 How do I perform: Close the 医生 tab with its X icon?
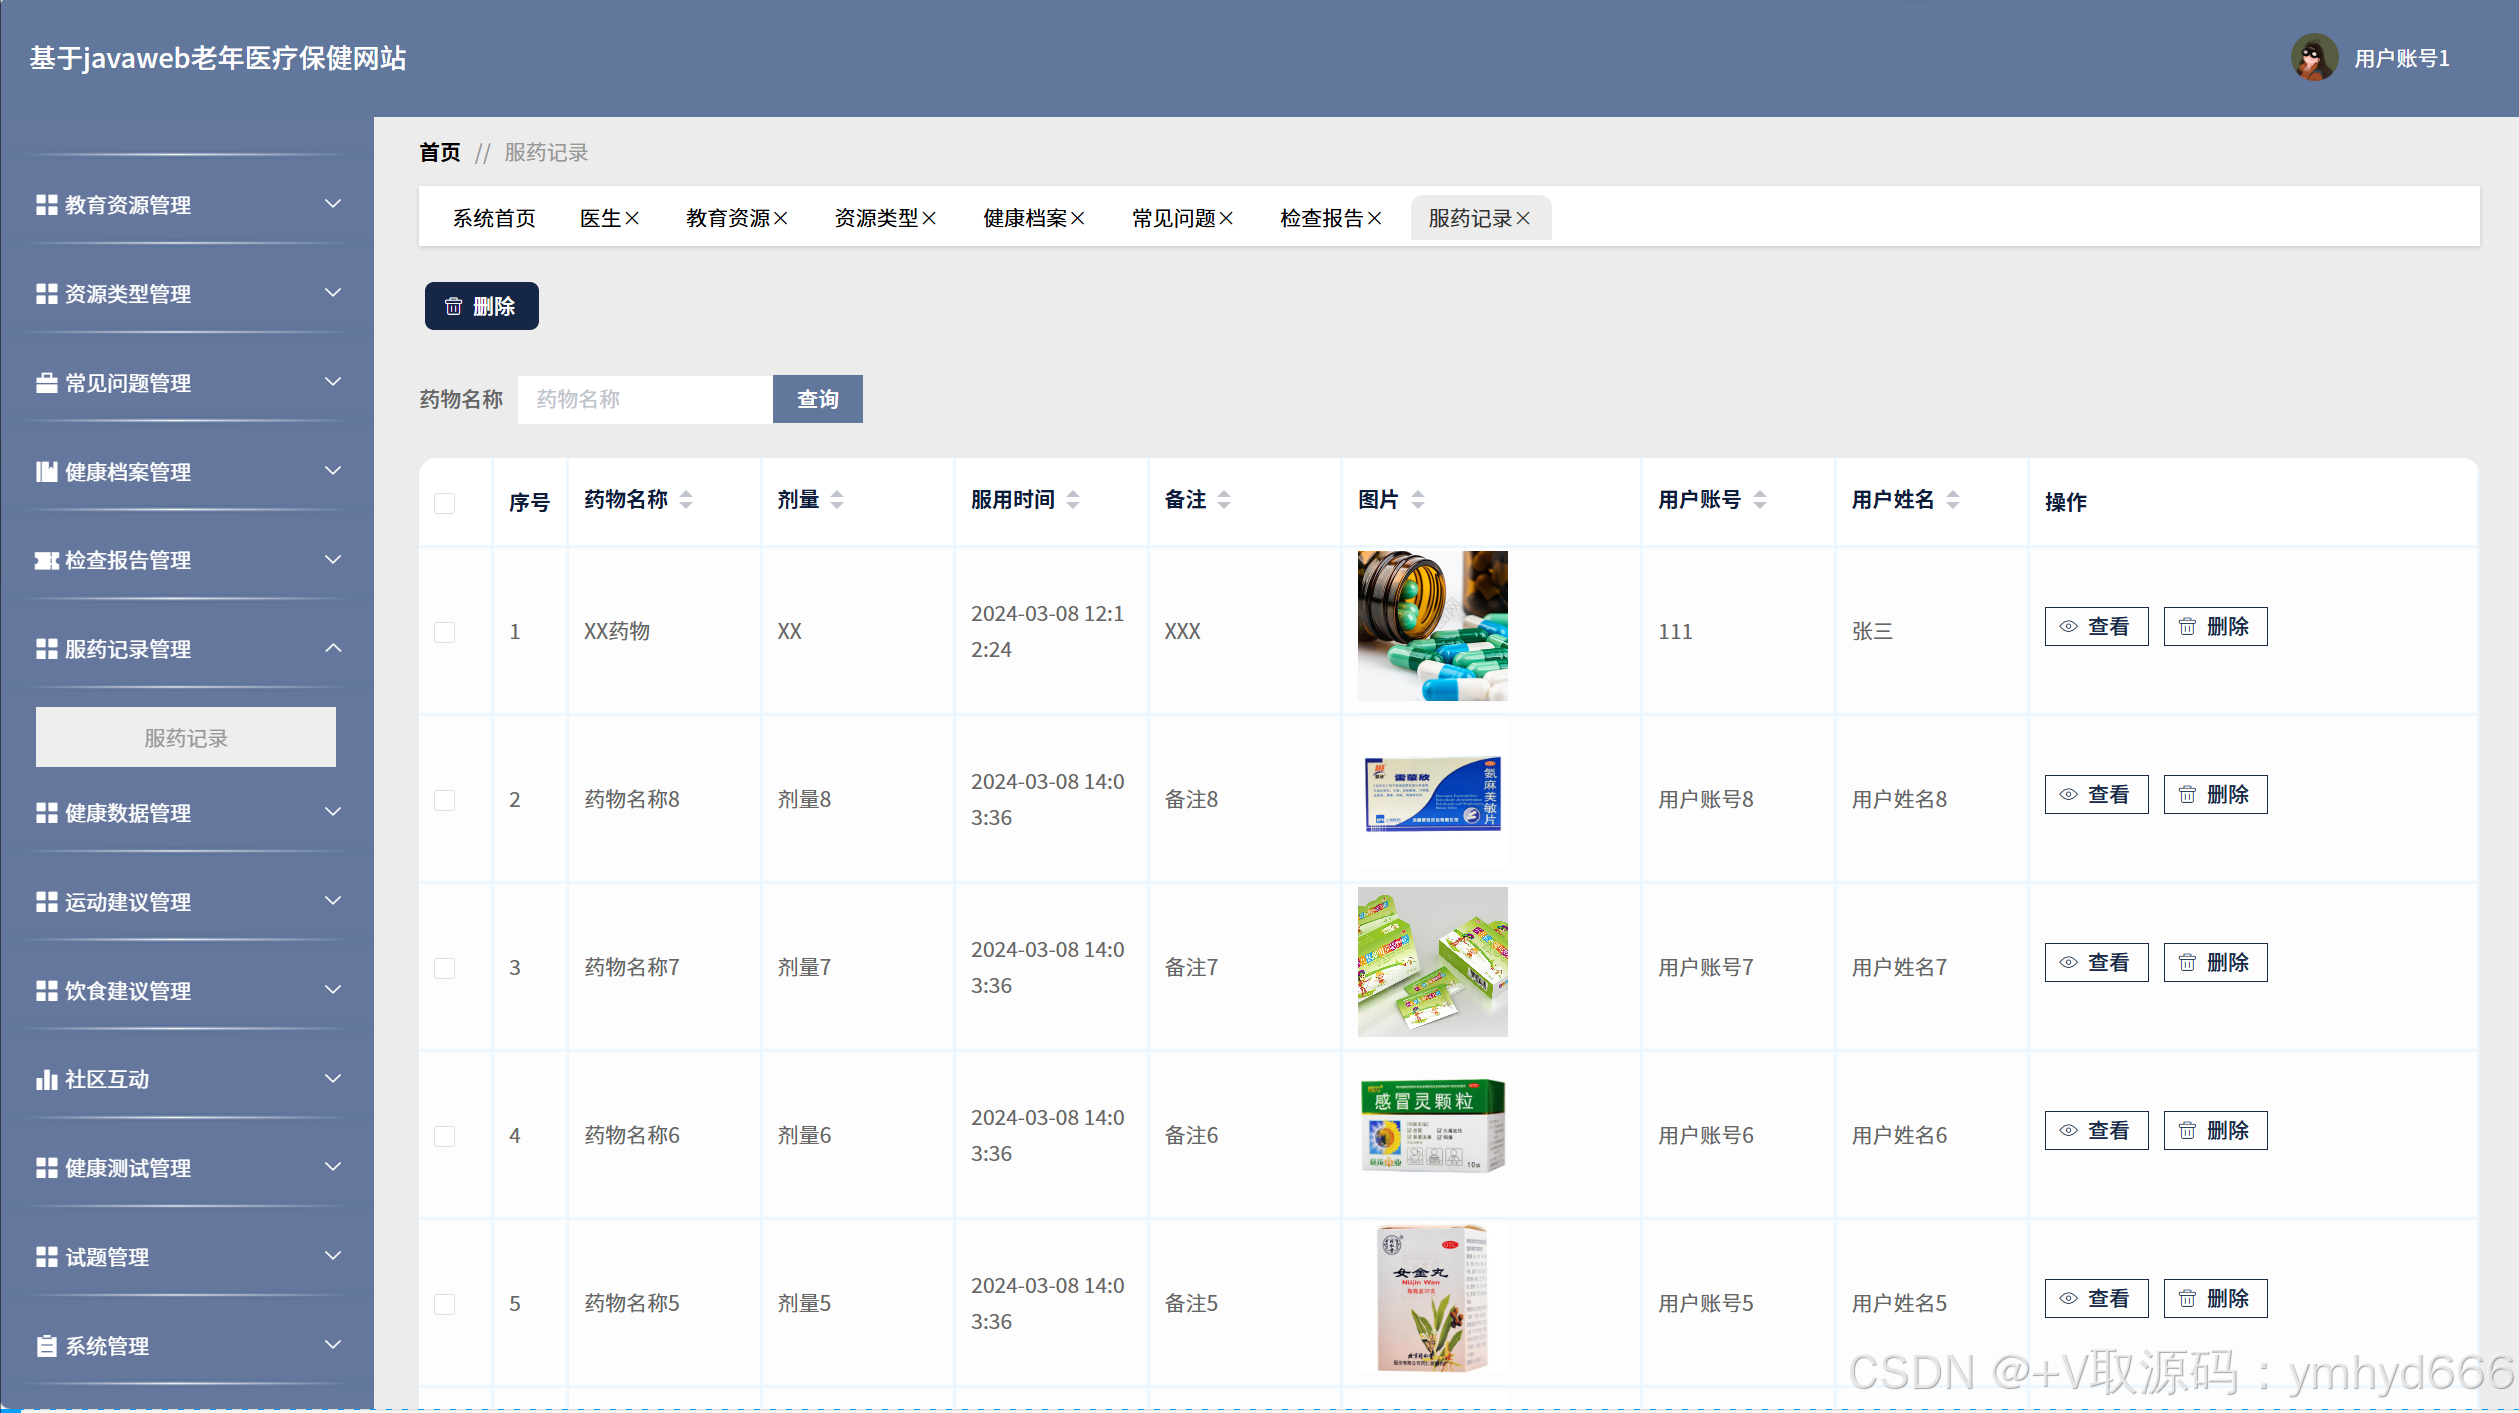click(x=632, y=219)
